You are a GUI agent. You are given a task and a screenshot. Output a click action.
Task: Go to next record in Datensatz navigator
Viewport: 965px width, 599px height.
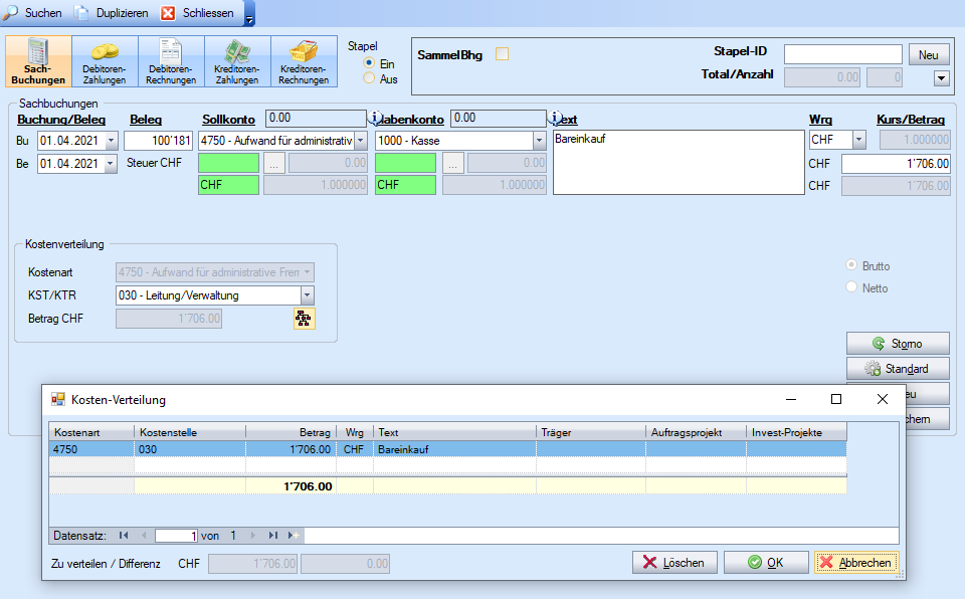coord(253,536)
